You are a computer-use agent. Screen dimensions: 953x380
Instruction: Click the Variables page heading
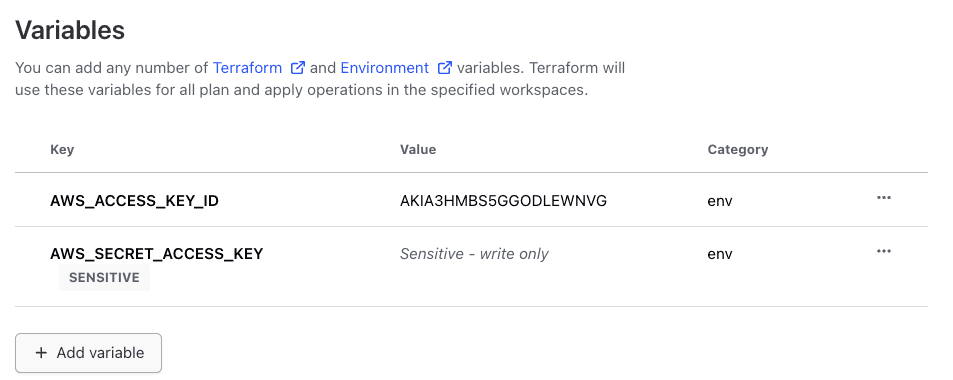pyautogui.click(x=70, y=30)
